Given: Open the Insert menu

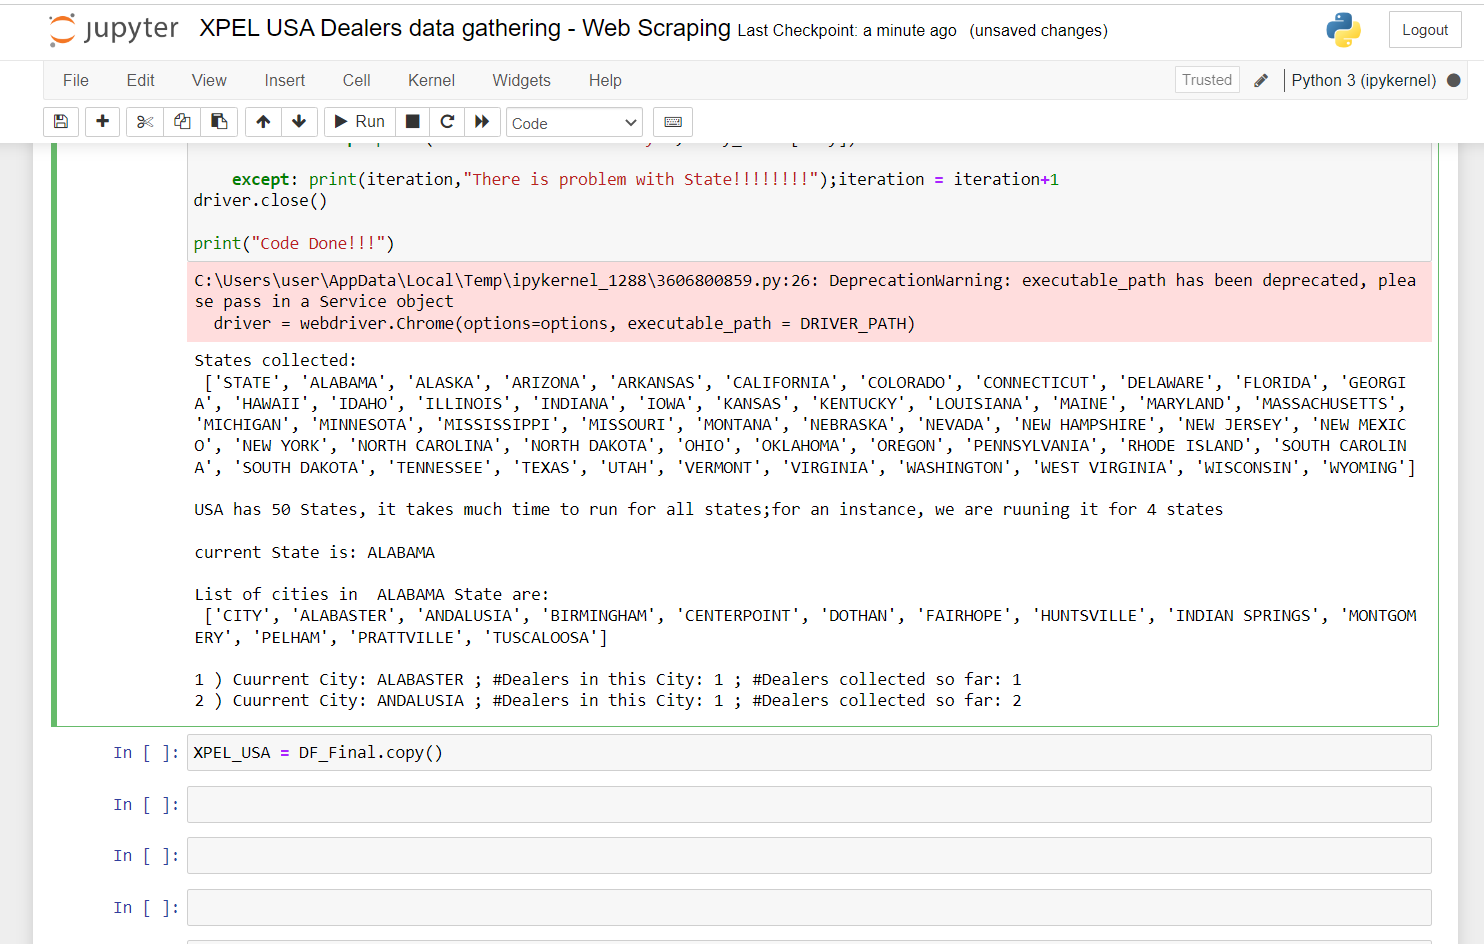Looking at the screenshot, I should (285, 80).
